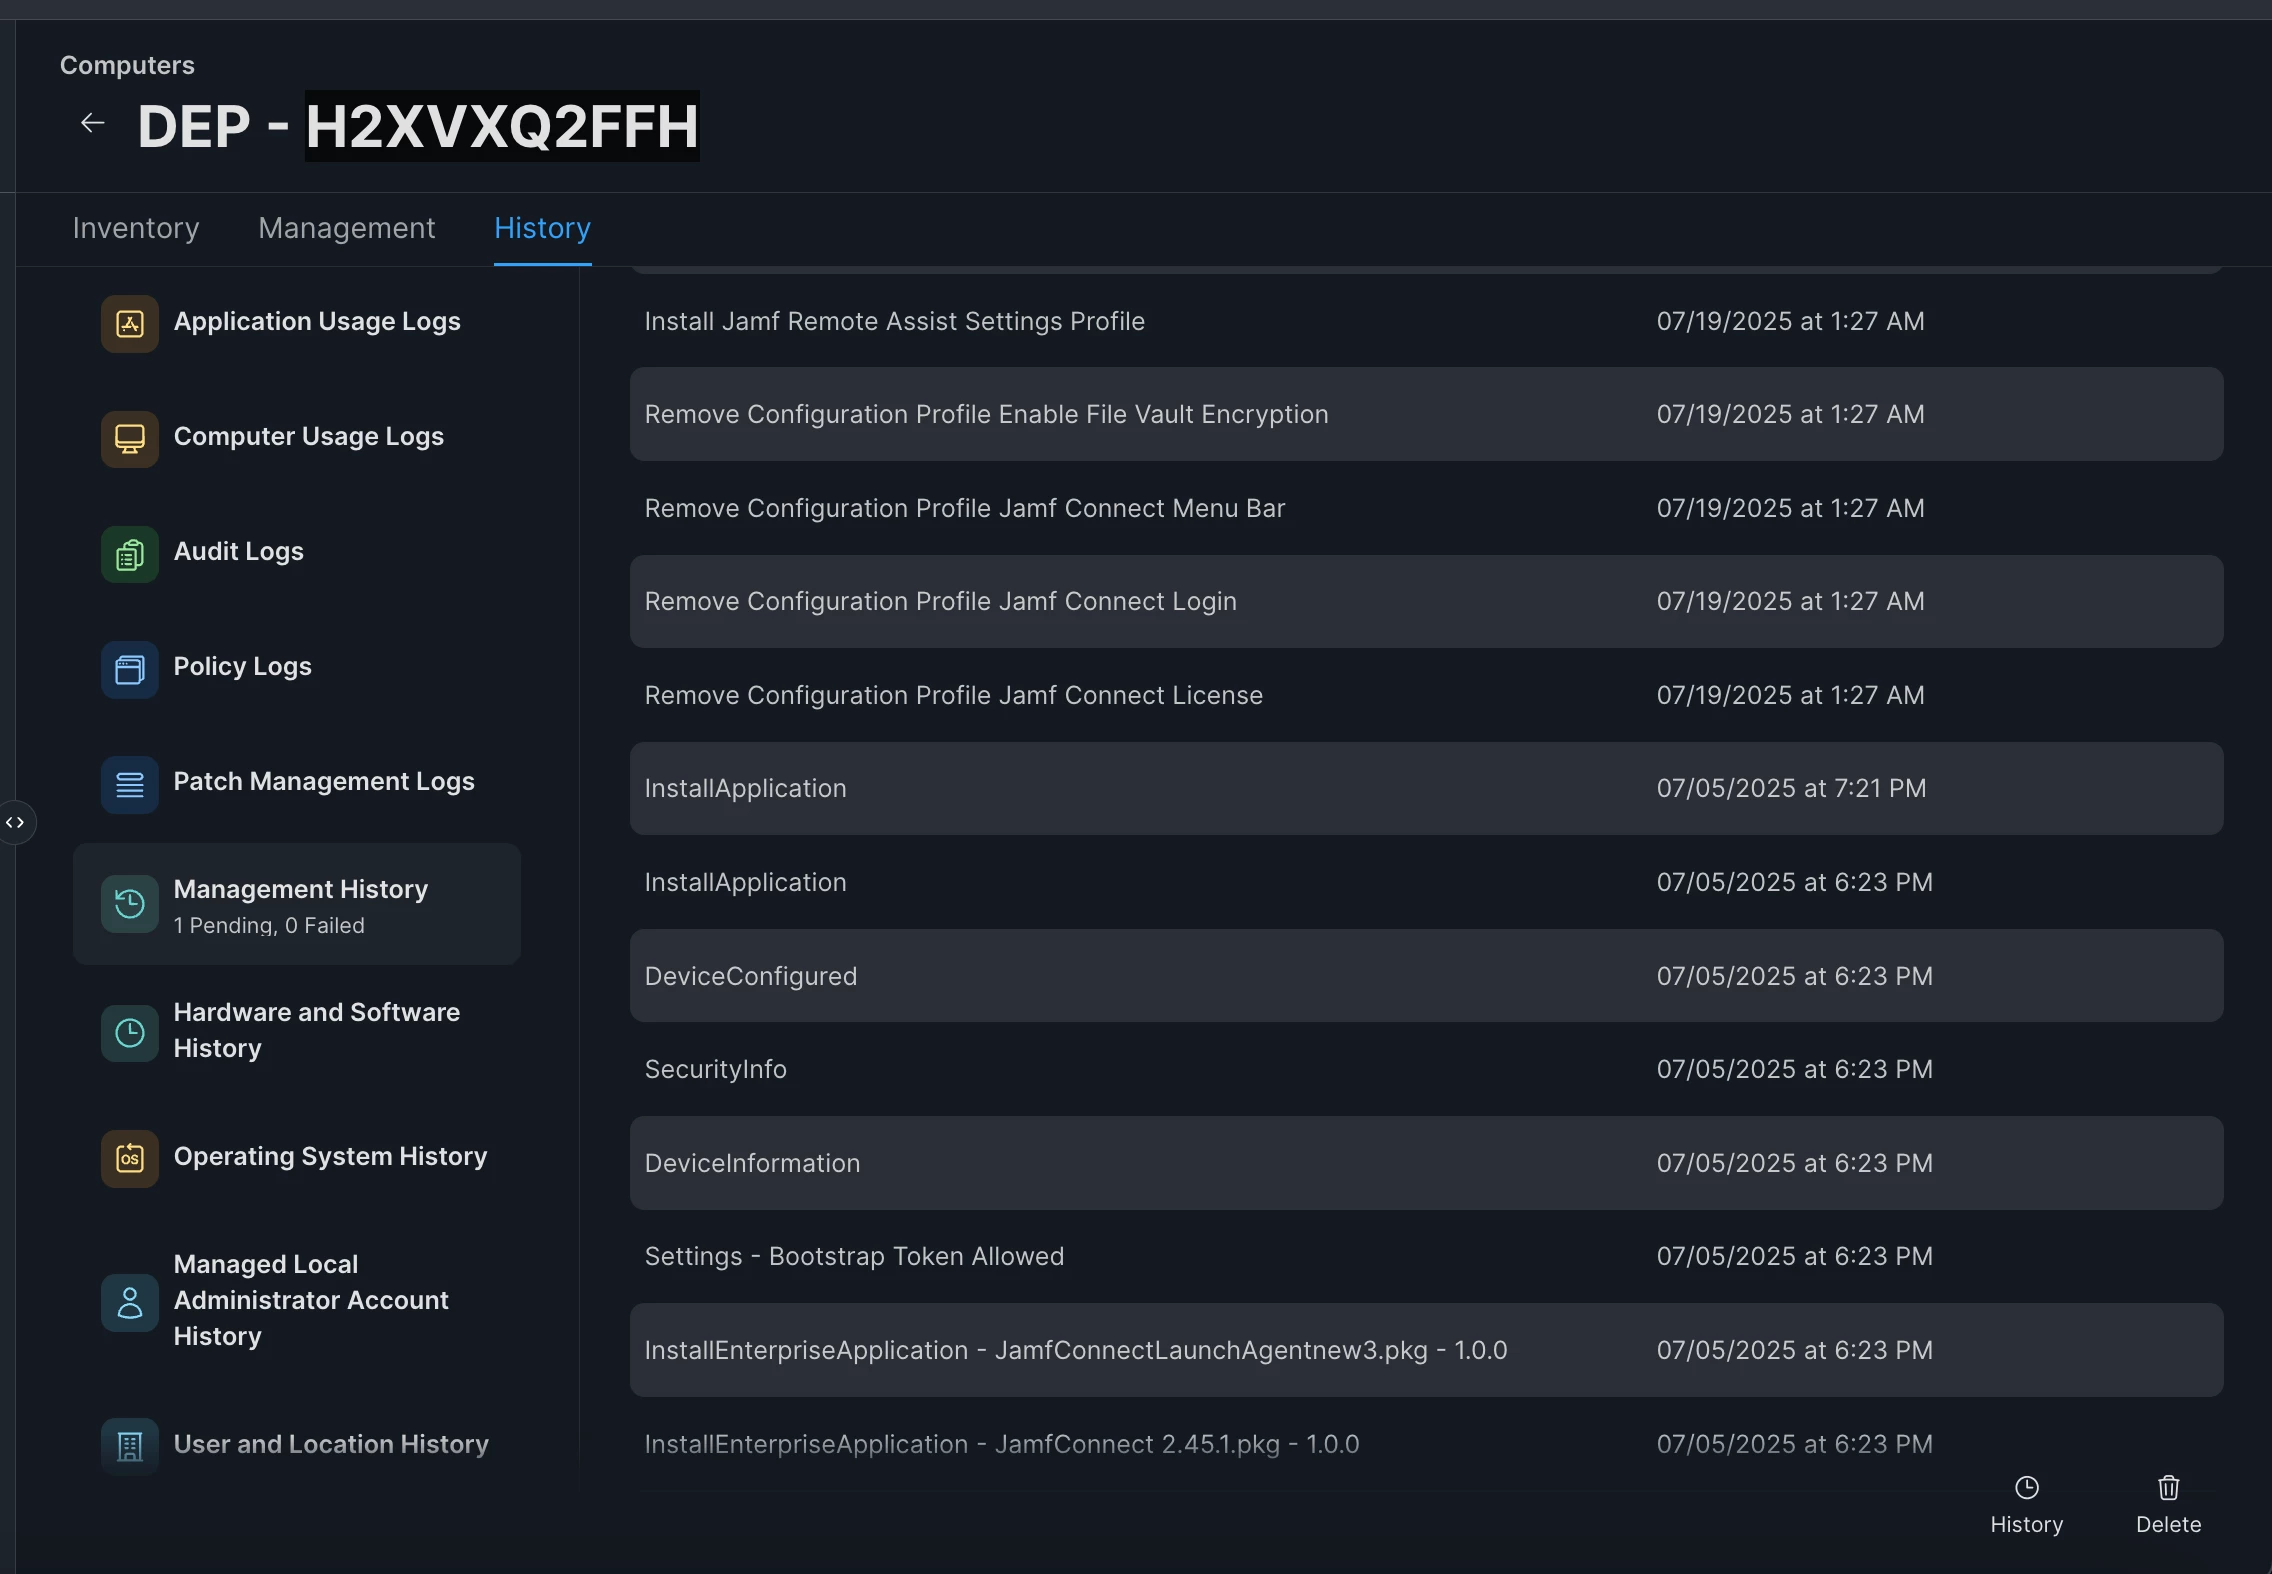
Task: Open Audit Logs section
Action: (297, 552)
